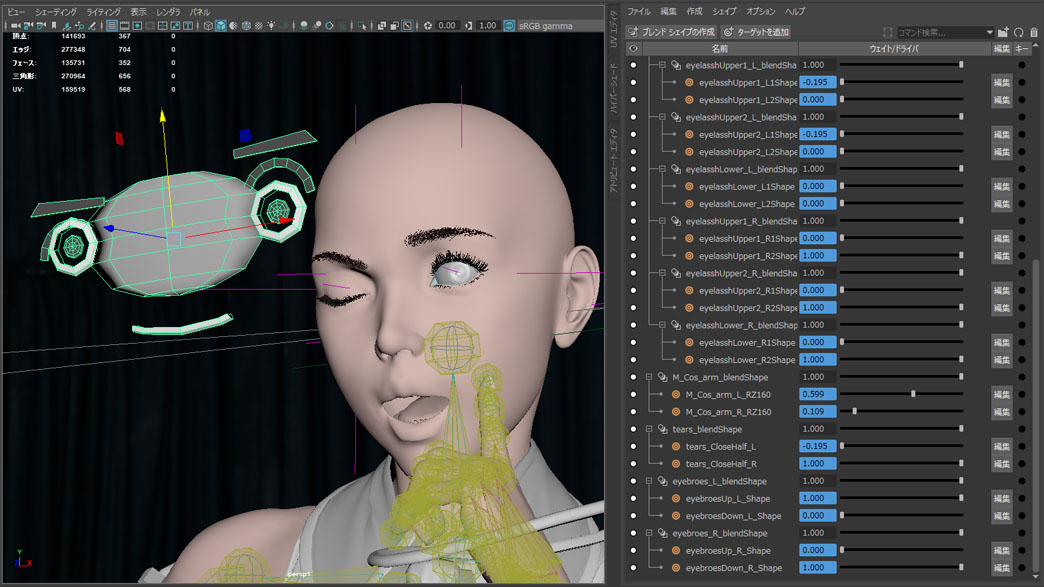Screen dimensions: 1044x587
Task: Toggle the viewport bookmarks icon
Action: tap(54, 26)
